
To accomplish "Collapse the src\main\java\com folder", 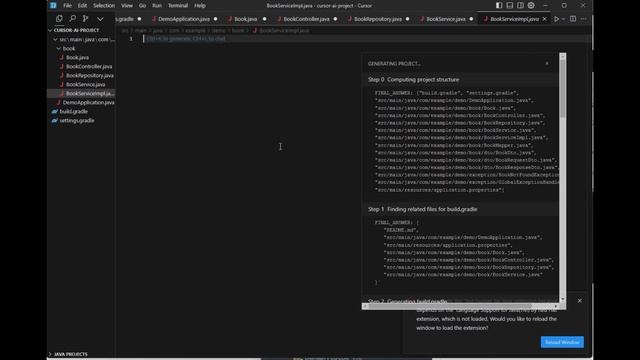I will point(84,40).
